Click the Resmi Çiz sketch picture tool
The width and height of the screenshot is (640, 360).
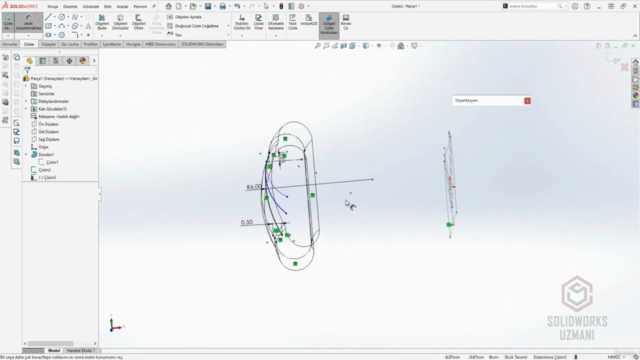346,22
